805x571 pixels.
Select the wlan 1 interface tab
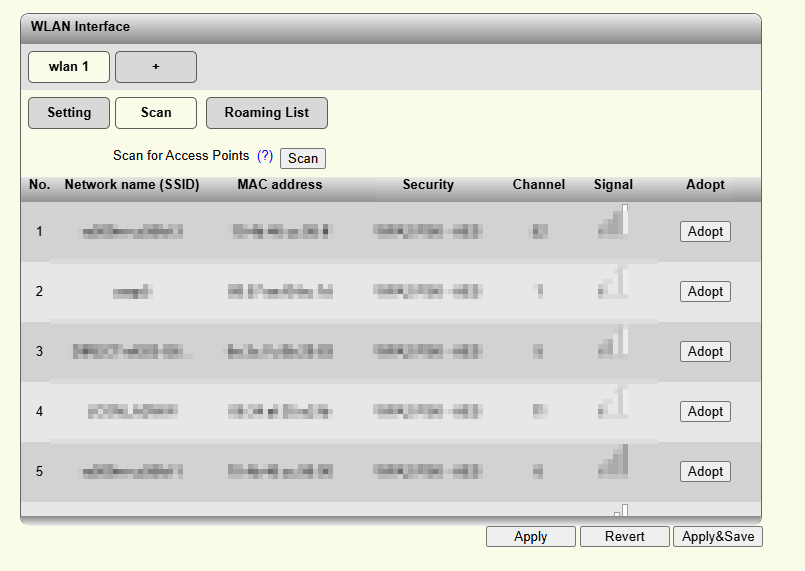coord(69,67)
